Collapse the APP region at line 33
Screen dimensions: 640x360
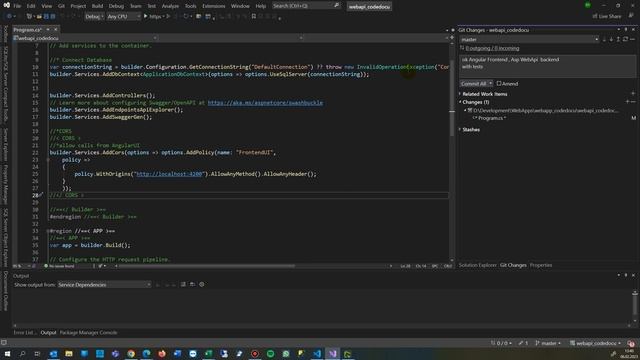48,231
